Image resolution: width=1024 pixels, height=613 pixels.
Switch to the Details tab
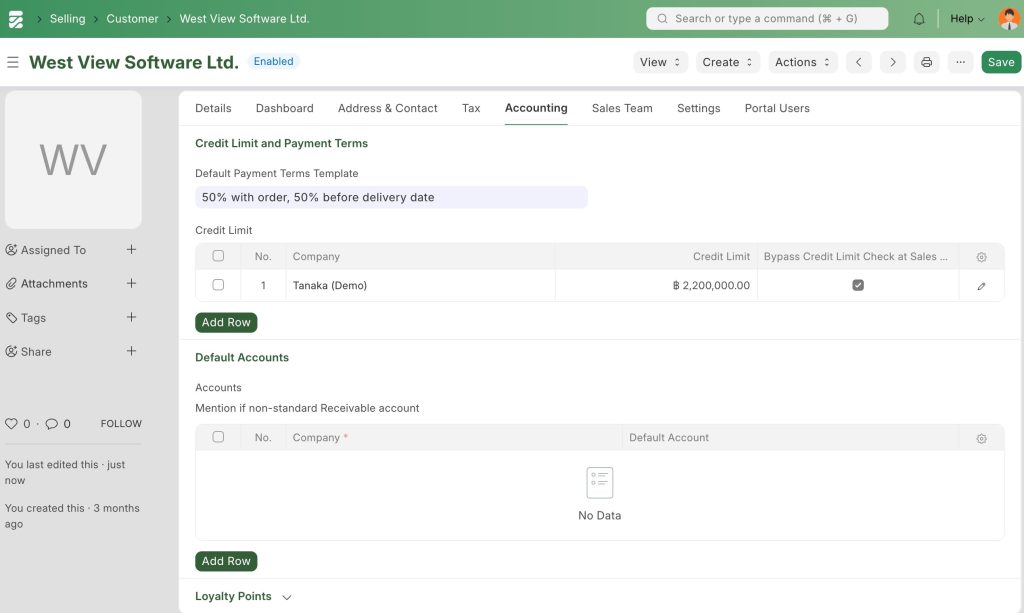click(213, 108)
